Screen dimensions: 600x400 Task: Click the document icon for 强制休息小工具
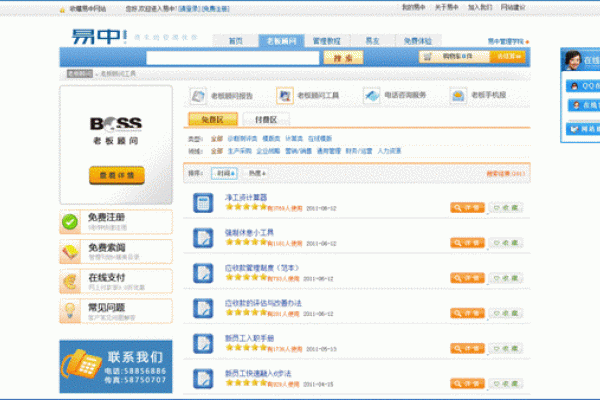pos(203,238)
